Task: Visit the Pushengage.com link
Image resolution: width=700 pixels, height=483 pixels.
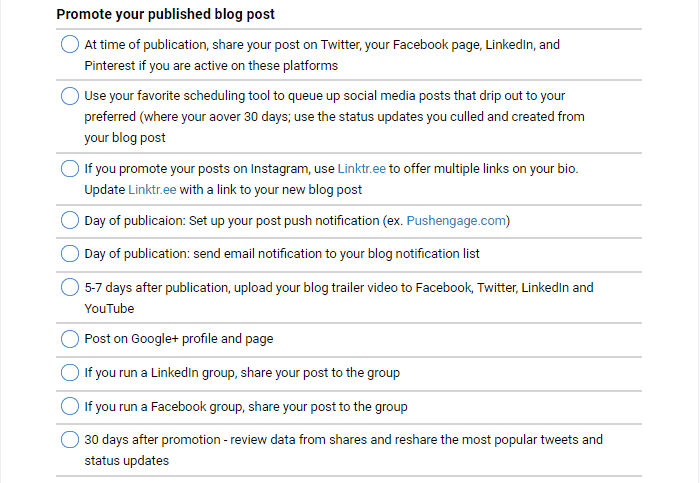Action: pos(456,221)
